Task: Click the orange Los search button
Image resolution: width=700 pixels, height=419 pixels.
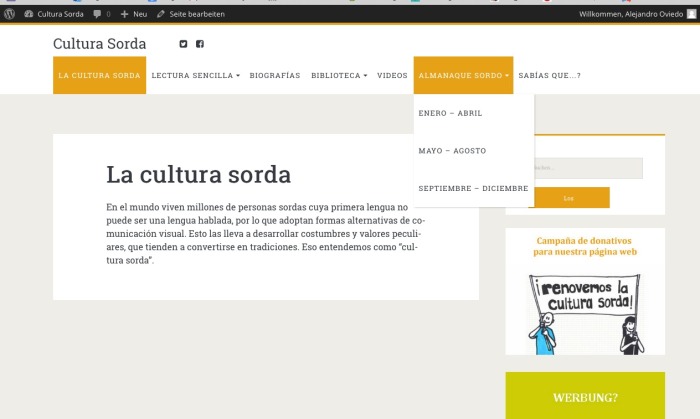Action: click(569, 198)
